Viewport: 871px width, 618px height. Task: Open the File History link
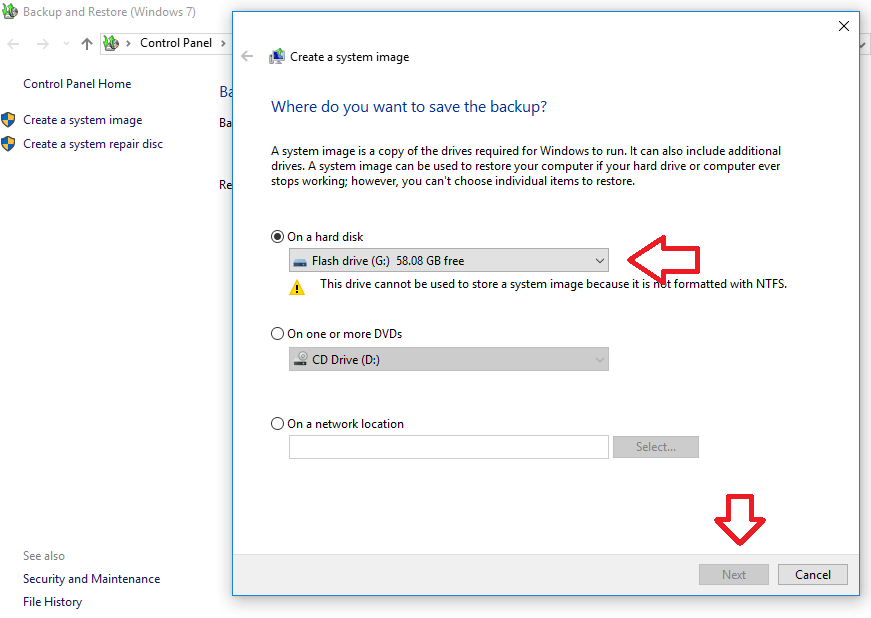52,602
